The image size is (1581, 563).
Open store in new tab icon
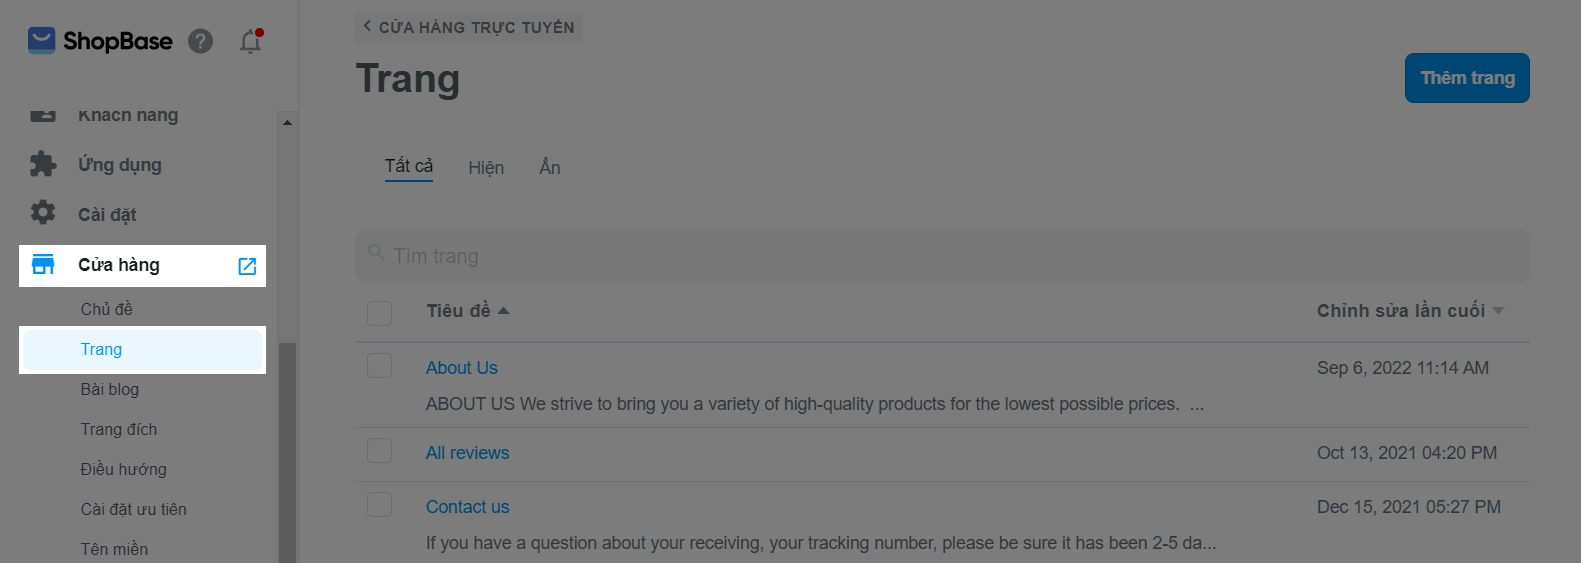tap(247, 266)
